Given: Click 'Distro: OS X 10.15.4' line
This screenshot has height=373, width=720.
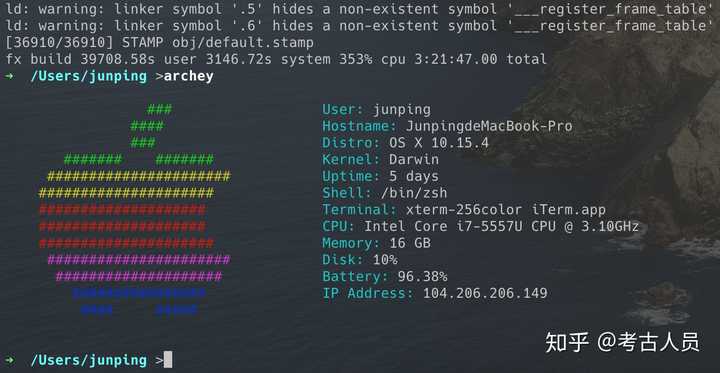Looking at the screenshot, I should 405,143.
